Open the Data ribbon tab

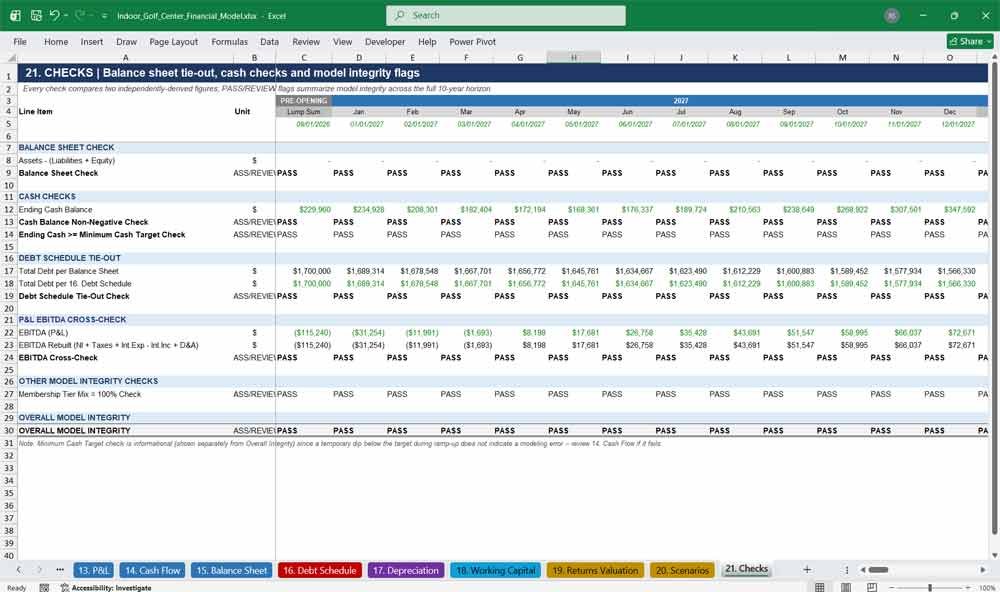[x=269, y=41]
